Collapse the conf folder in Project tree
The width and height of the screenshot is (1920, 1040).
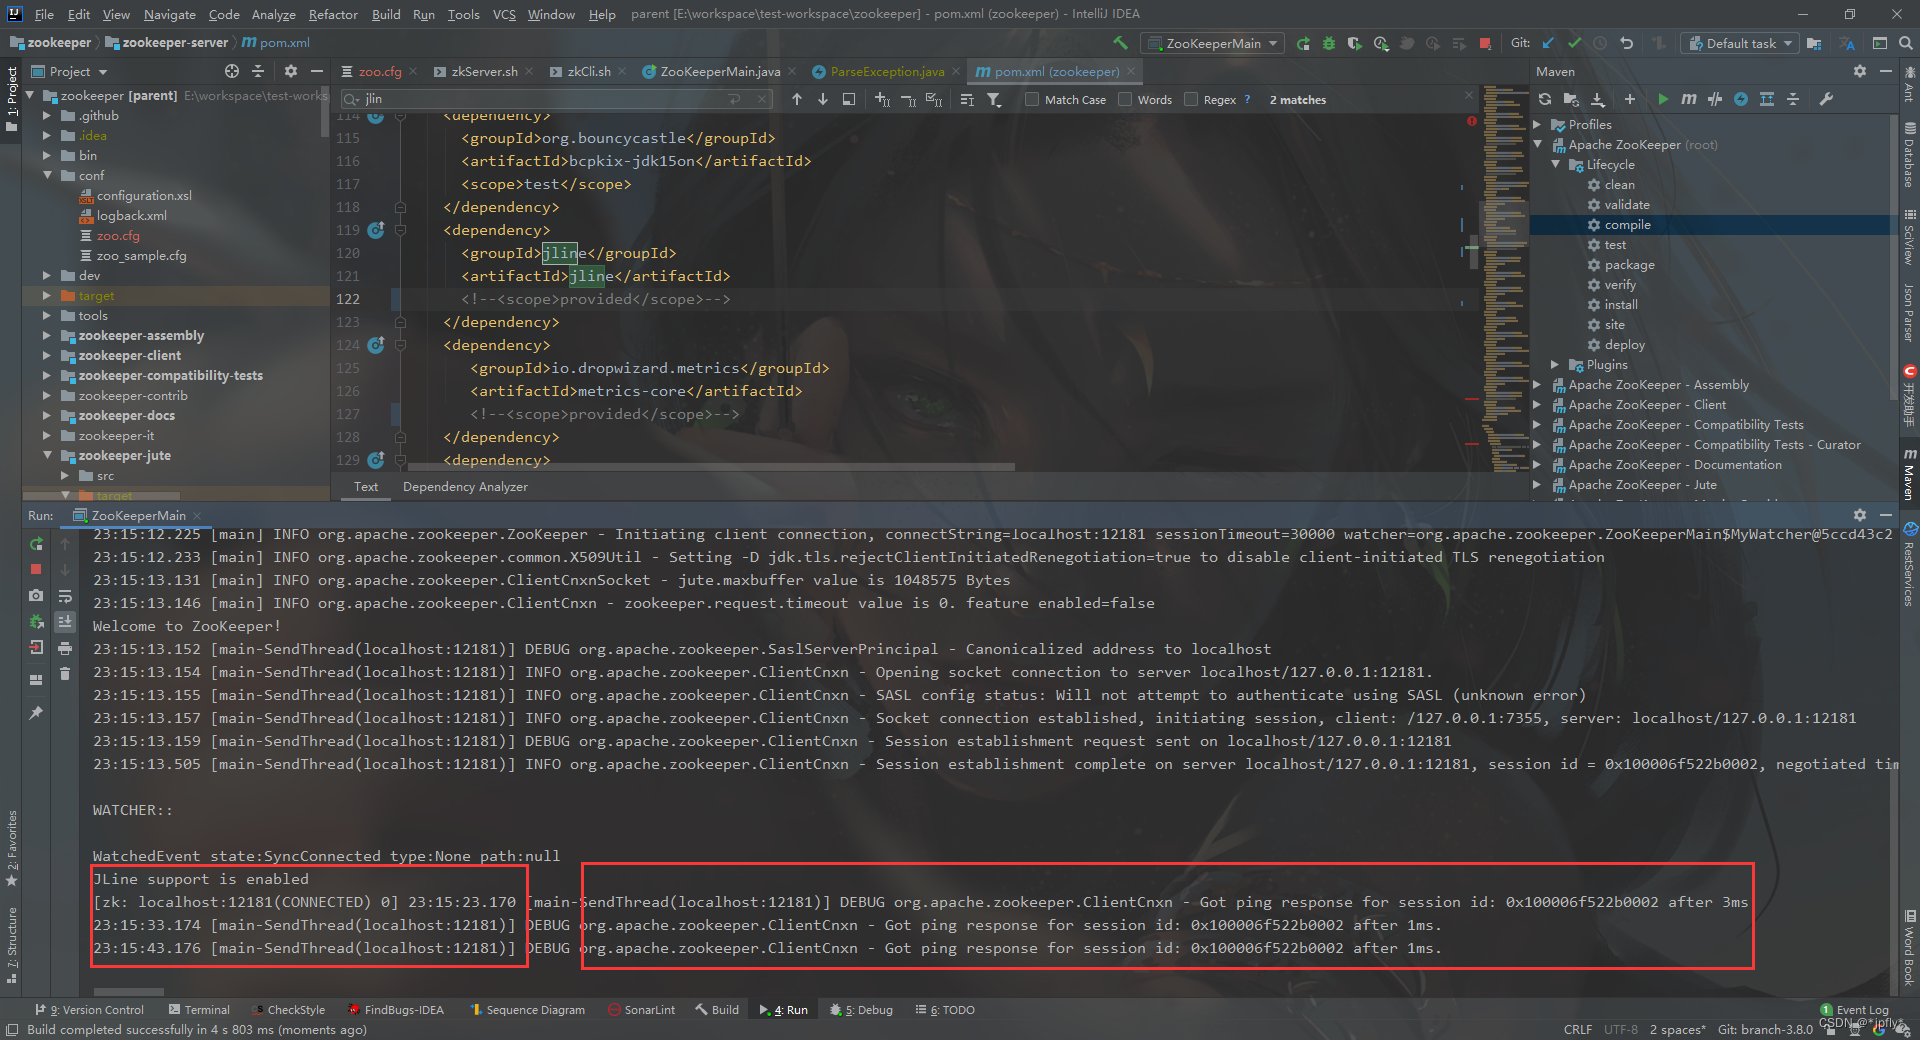pos(47,175)
